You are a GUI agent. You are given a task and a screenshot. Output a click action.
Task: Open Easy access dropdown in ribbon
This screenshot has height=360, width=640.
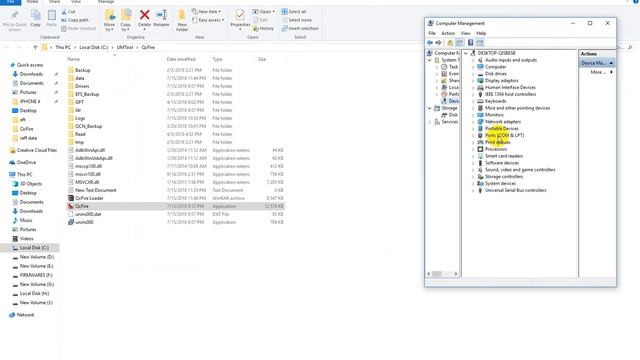pyautogui.click(x=208, y=20)
